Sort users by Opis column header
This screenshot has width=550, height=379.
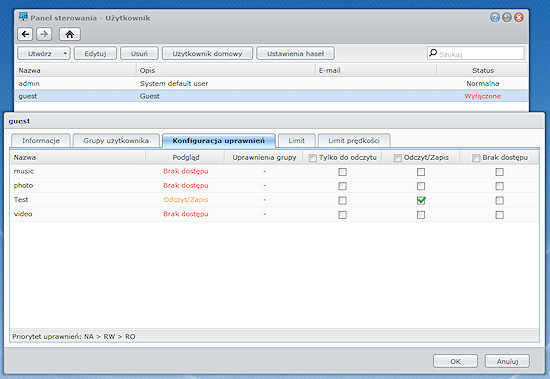(226, 71)
